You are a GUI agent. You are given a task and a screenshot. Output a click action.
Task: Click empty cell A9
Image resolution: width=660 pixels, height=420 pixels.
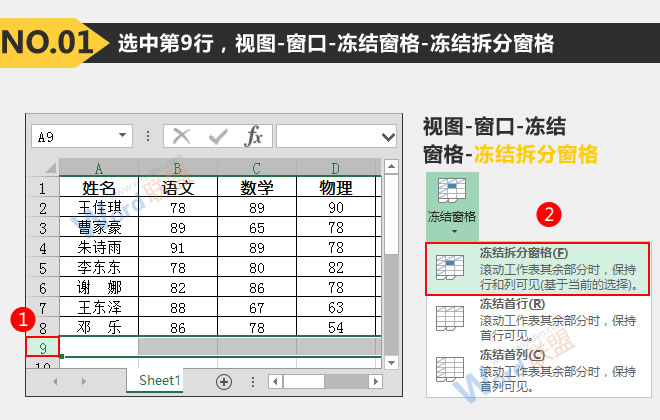click(99, 347)
